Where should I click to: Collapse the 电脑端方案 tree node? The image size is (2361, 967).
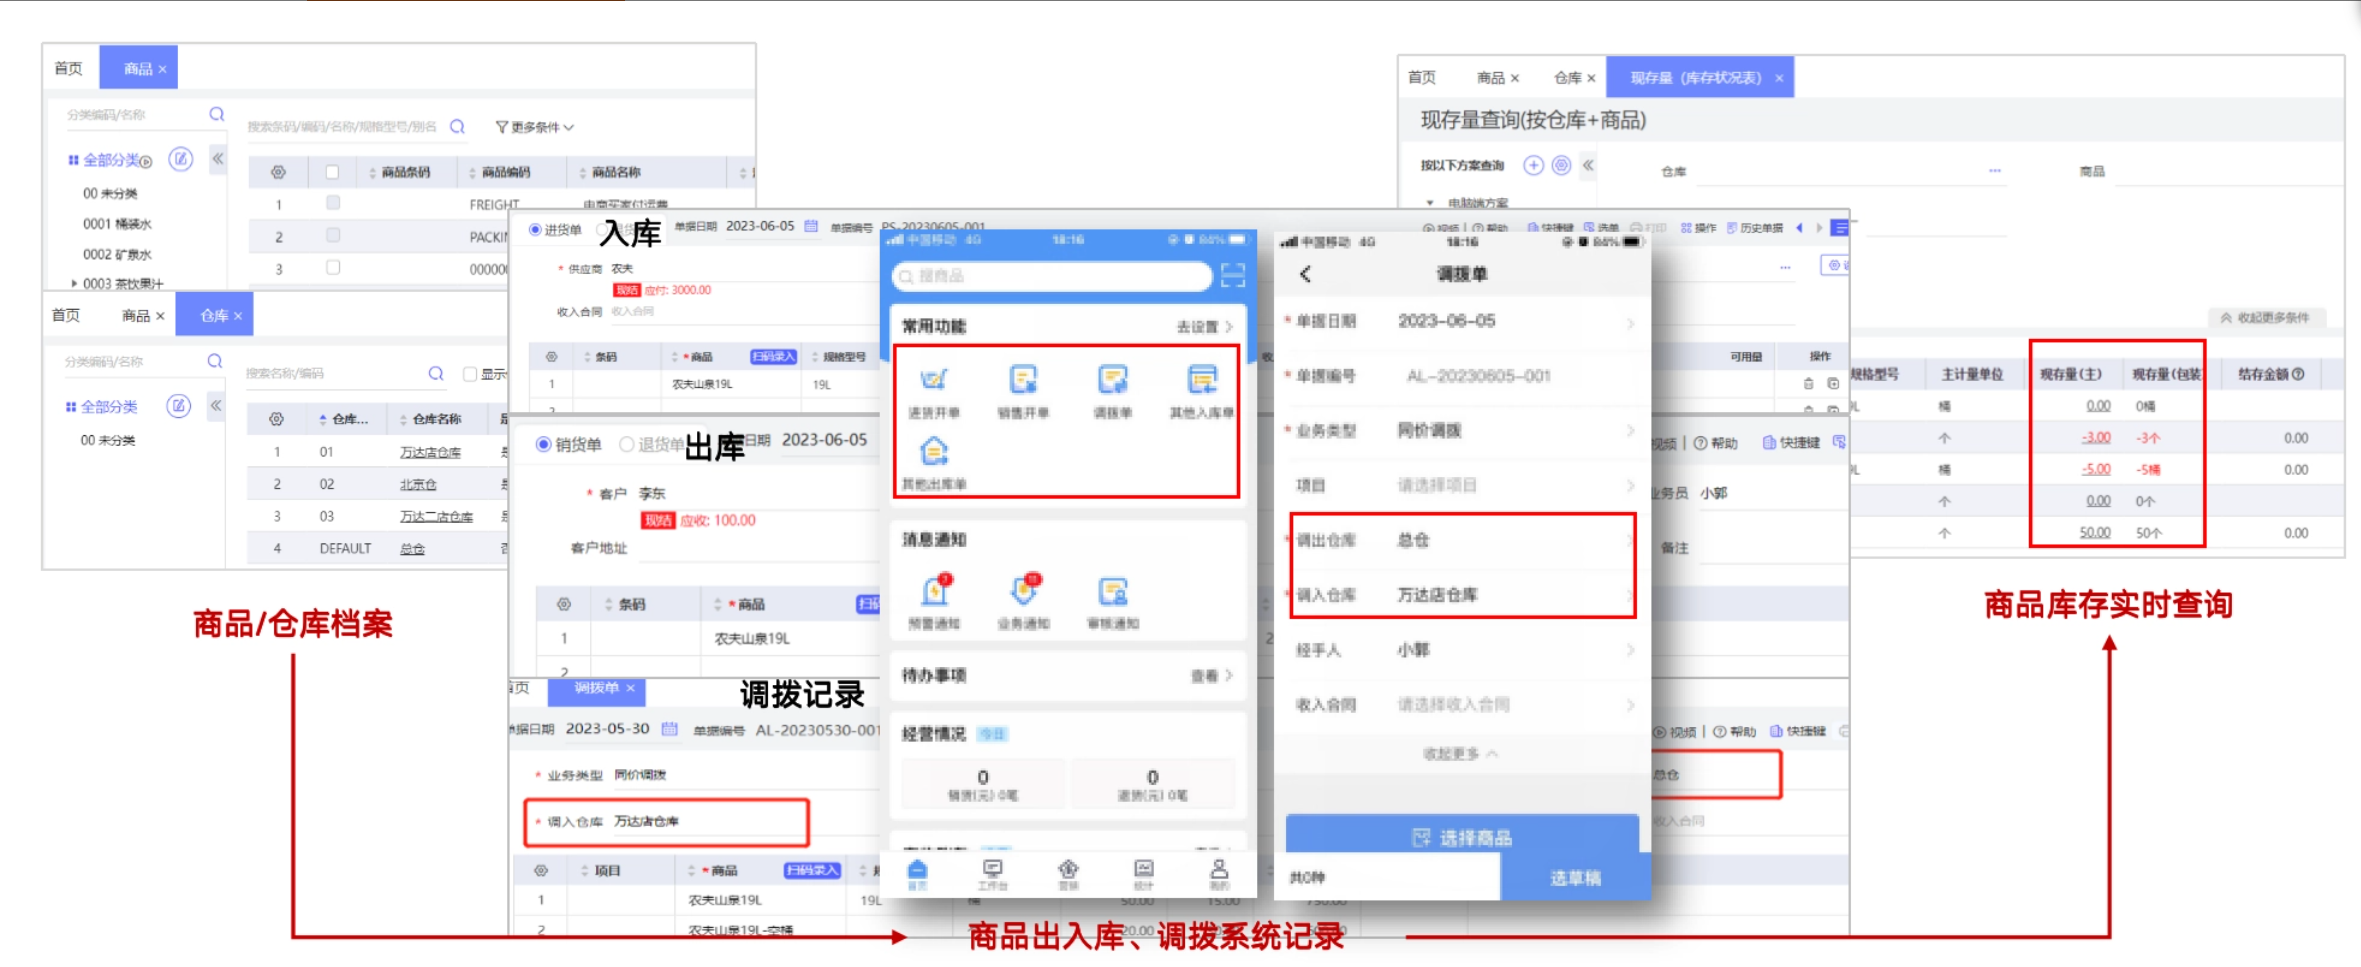1430,202
